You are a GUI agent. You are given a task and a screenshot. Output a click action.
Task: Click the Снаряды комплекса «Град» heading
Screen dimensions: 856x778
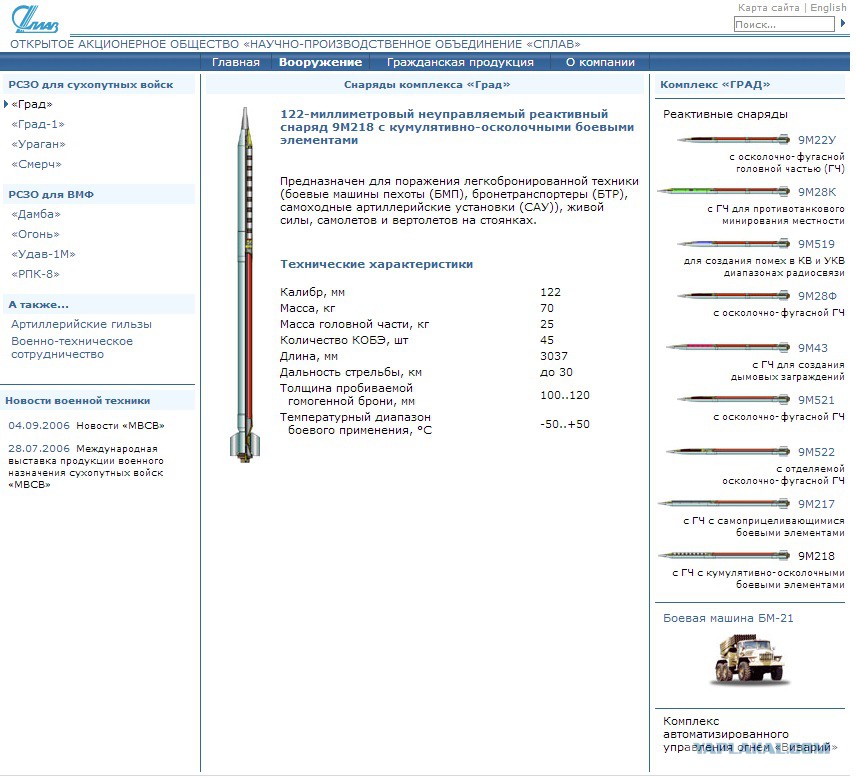coord(427,85)
